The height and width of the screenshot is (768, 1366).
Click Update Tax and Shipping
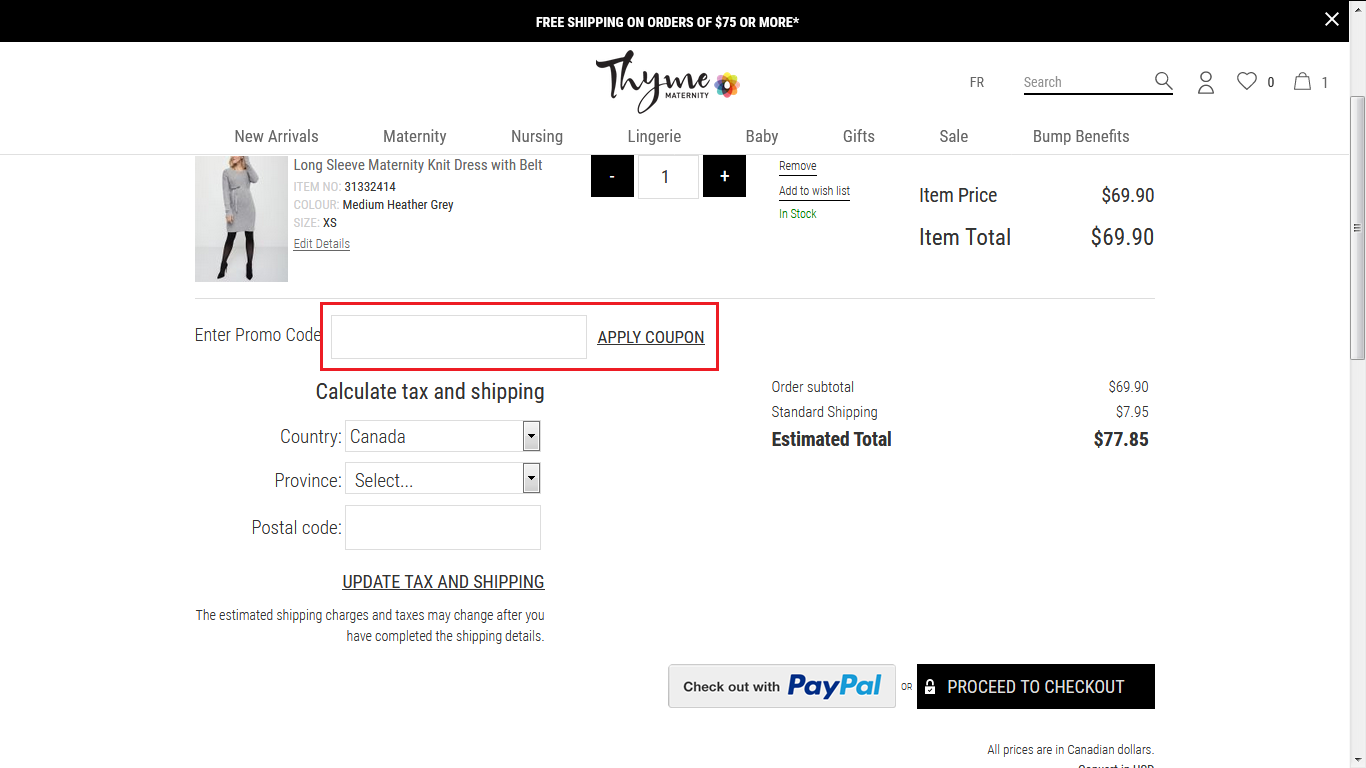point(443,582)
